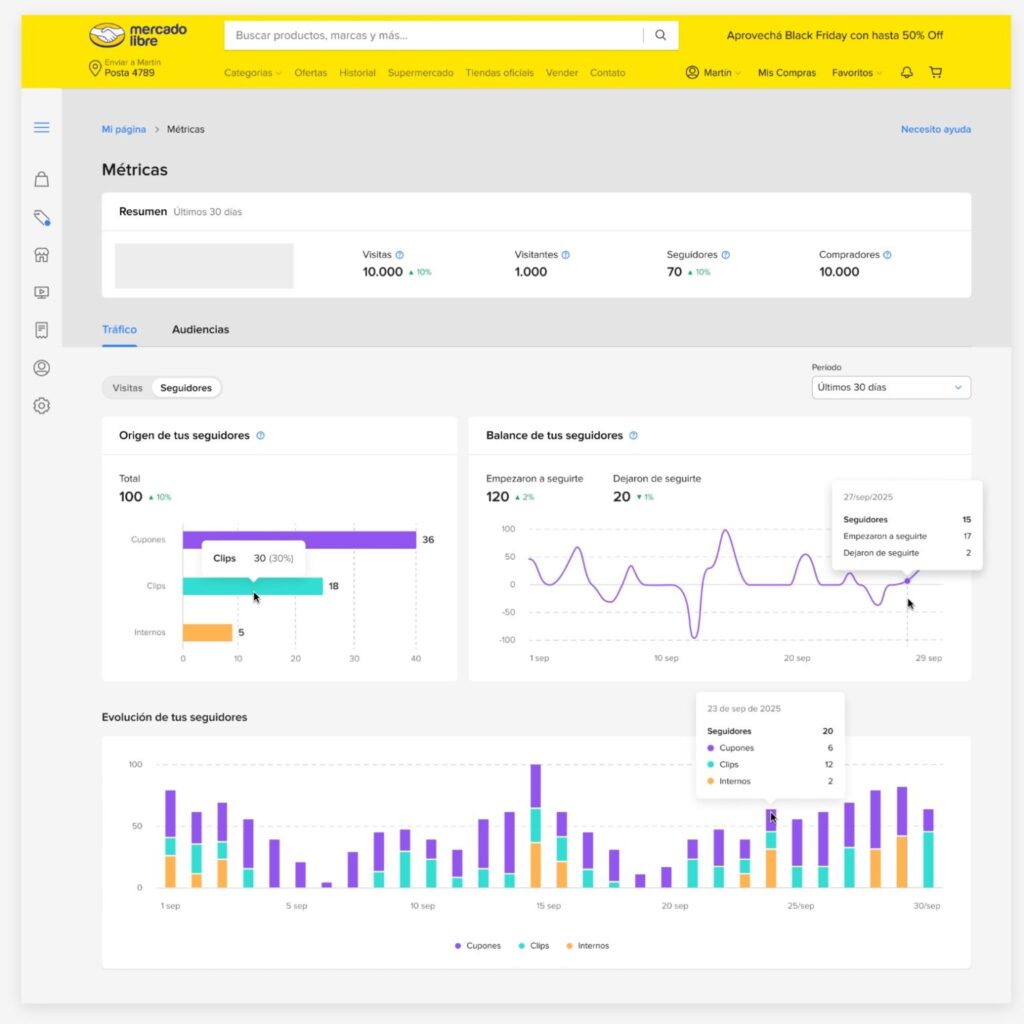Open the Últimos 30 días period dropdown
The width and height of the screenshot is (1024, 1024).
890,387
